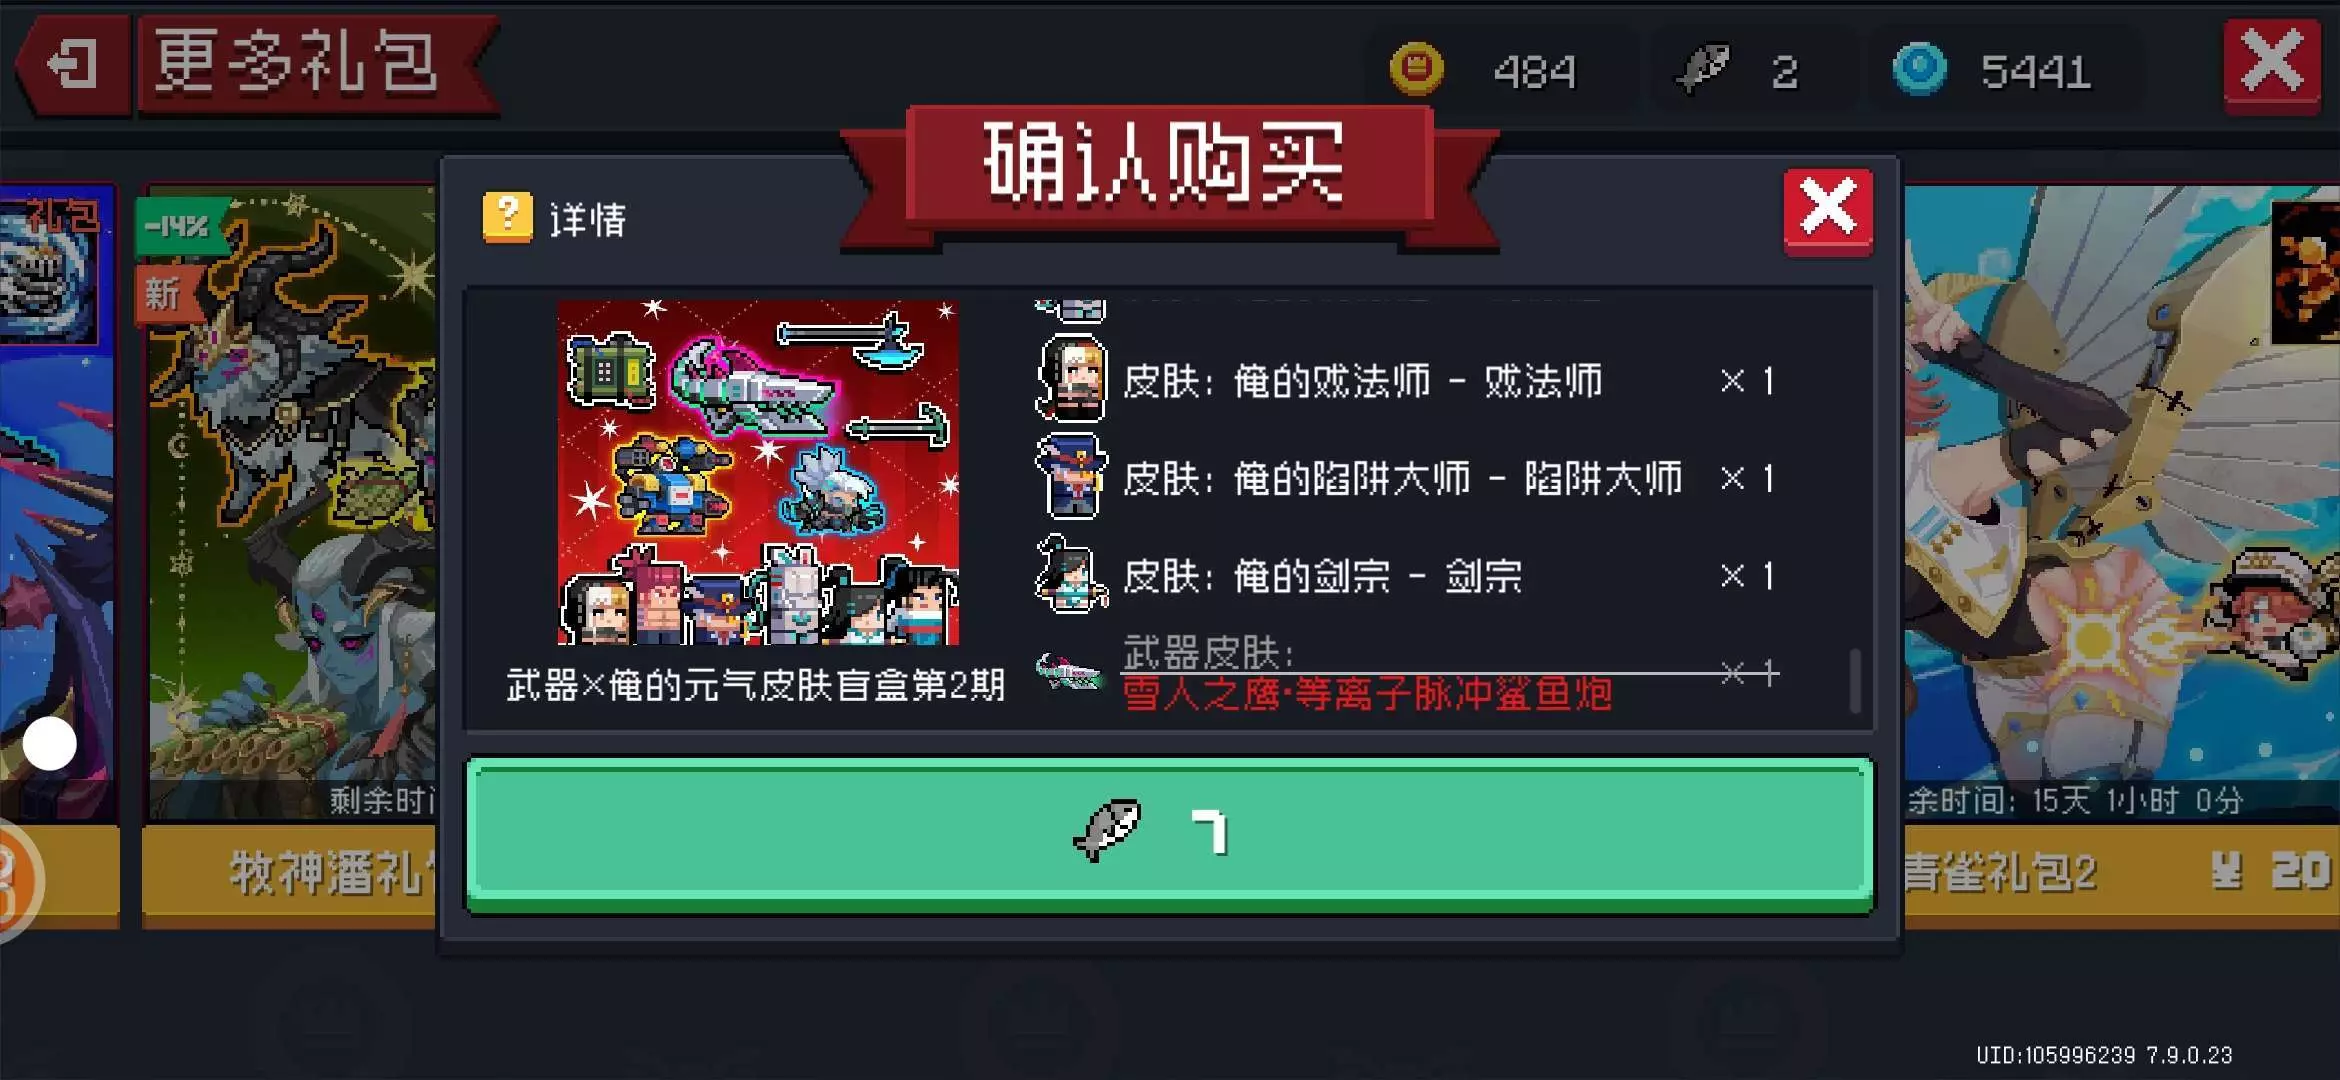Tap the blue gem currency icon

1919,69
